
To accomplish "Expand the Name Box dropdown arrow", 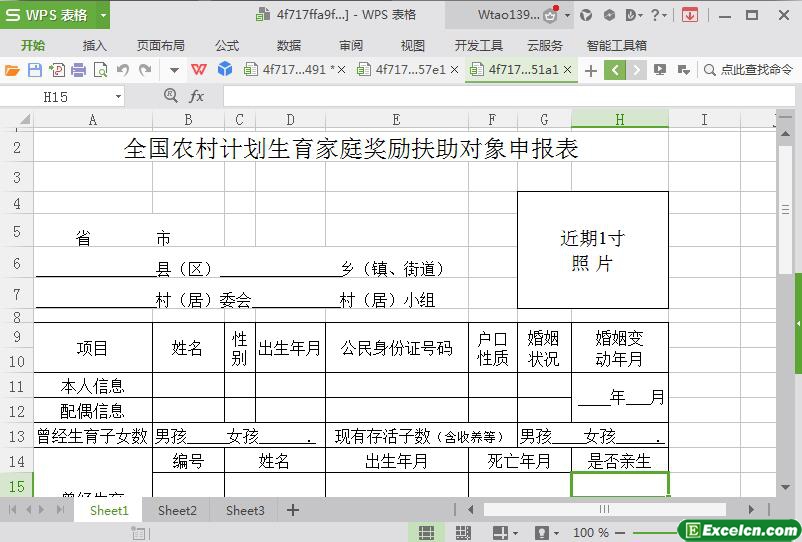I will pyautogui.click(x=118, y=97).
